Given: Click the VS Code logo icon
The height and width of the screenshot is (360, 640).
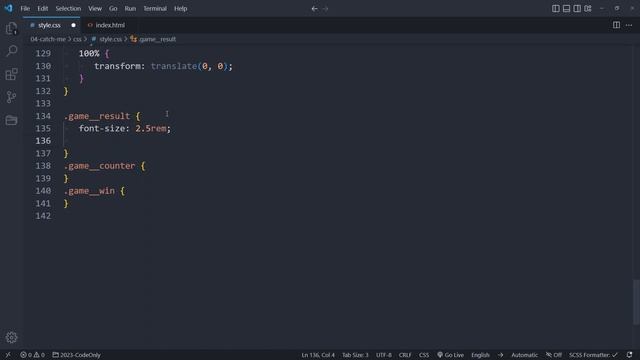Looking at the screenshot, I should coord(8,8).
